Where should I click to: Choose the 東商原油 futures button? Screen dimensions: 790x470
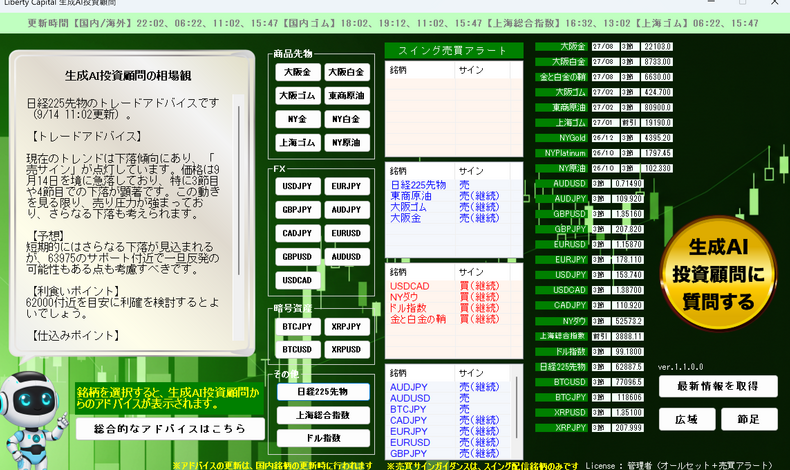(347, 96)
